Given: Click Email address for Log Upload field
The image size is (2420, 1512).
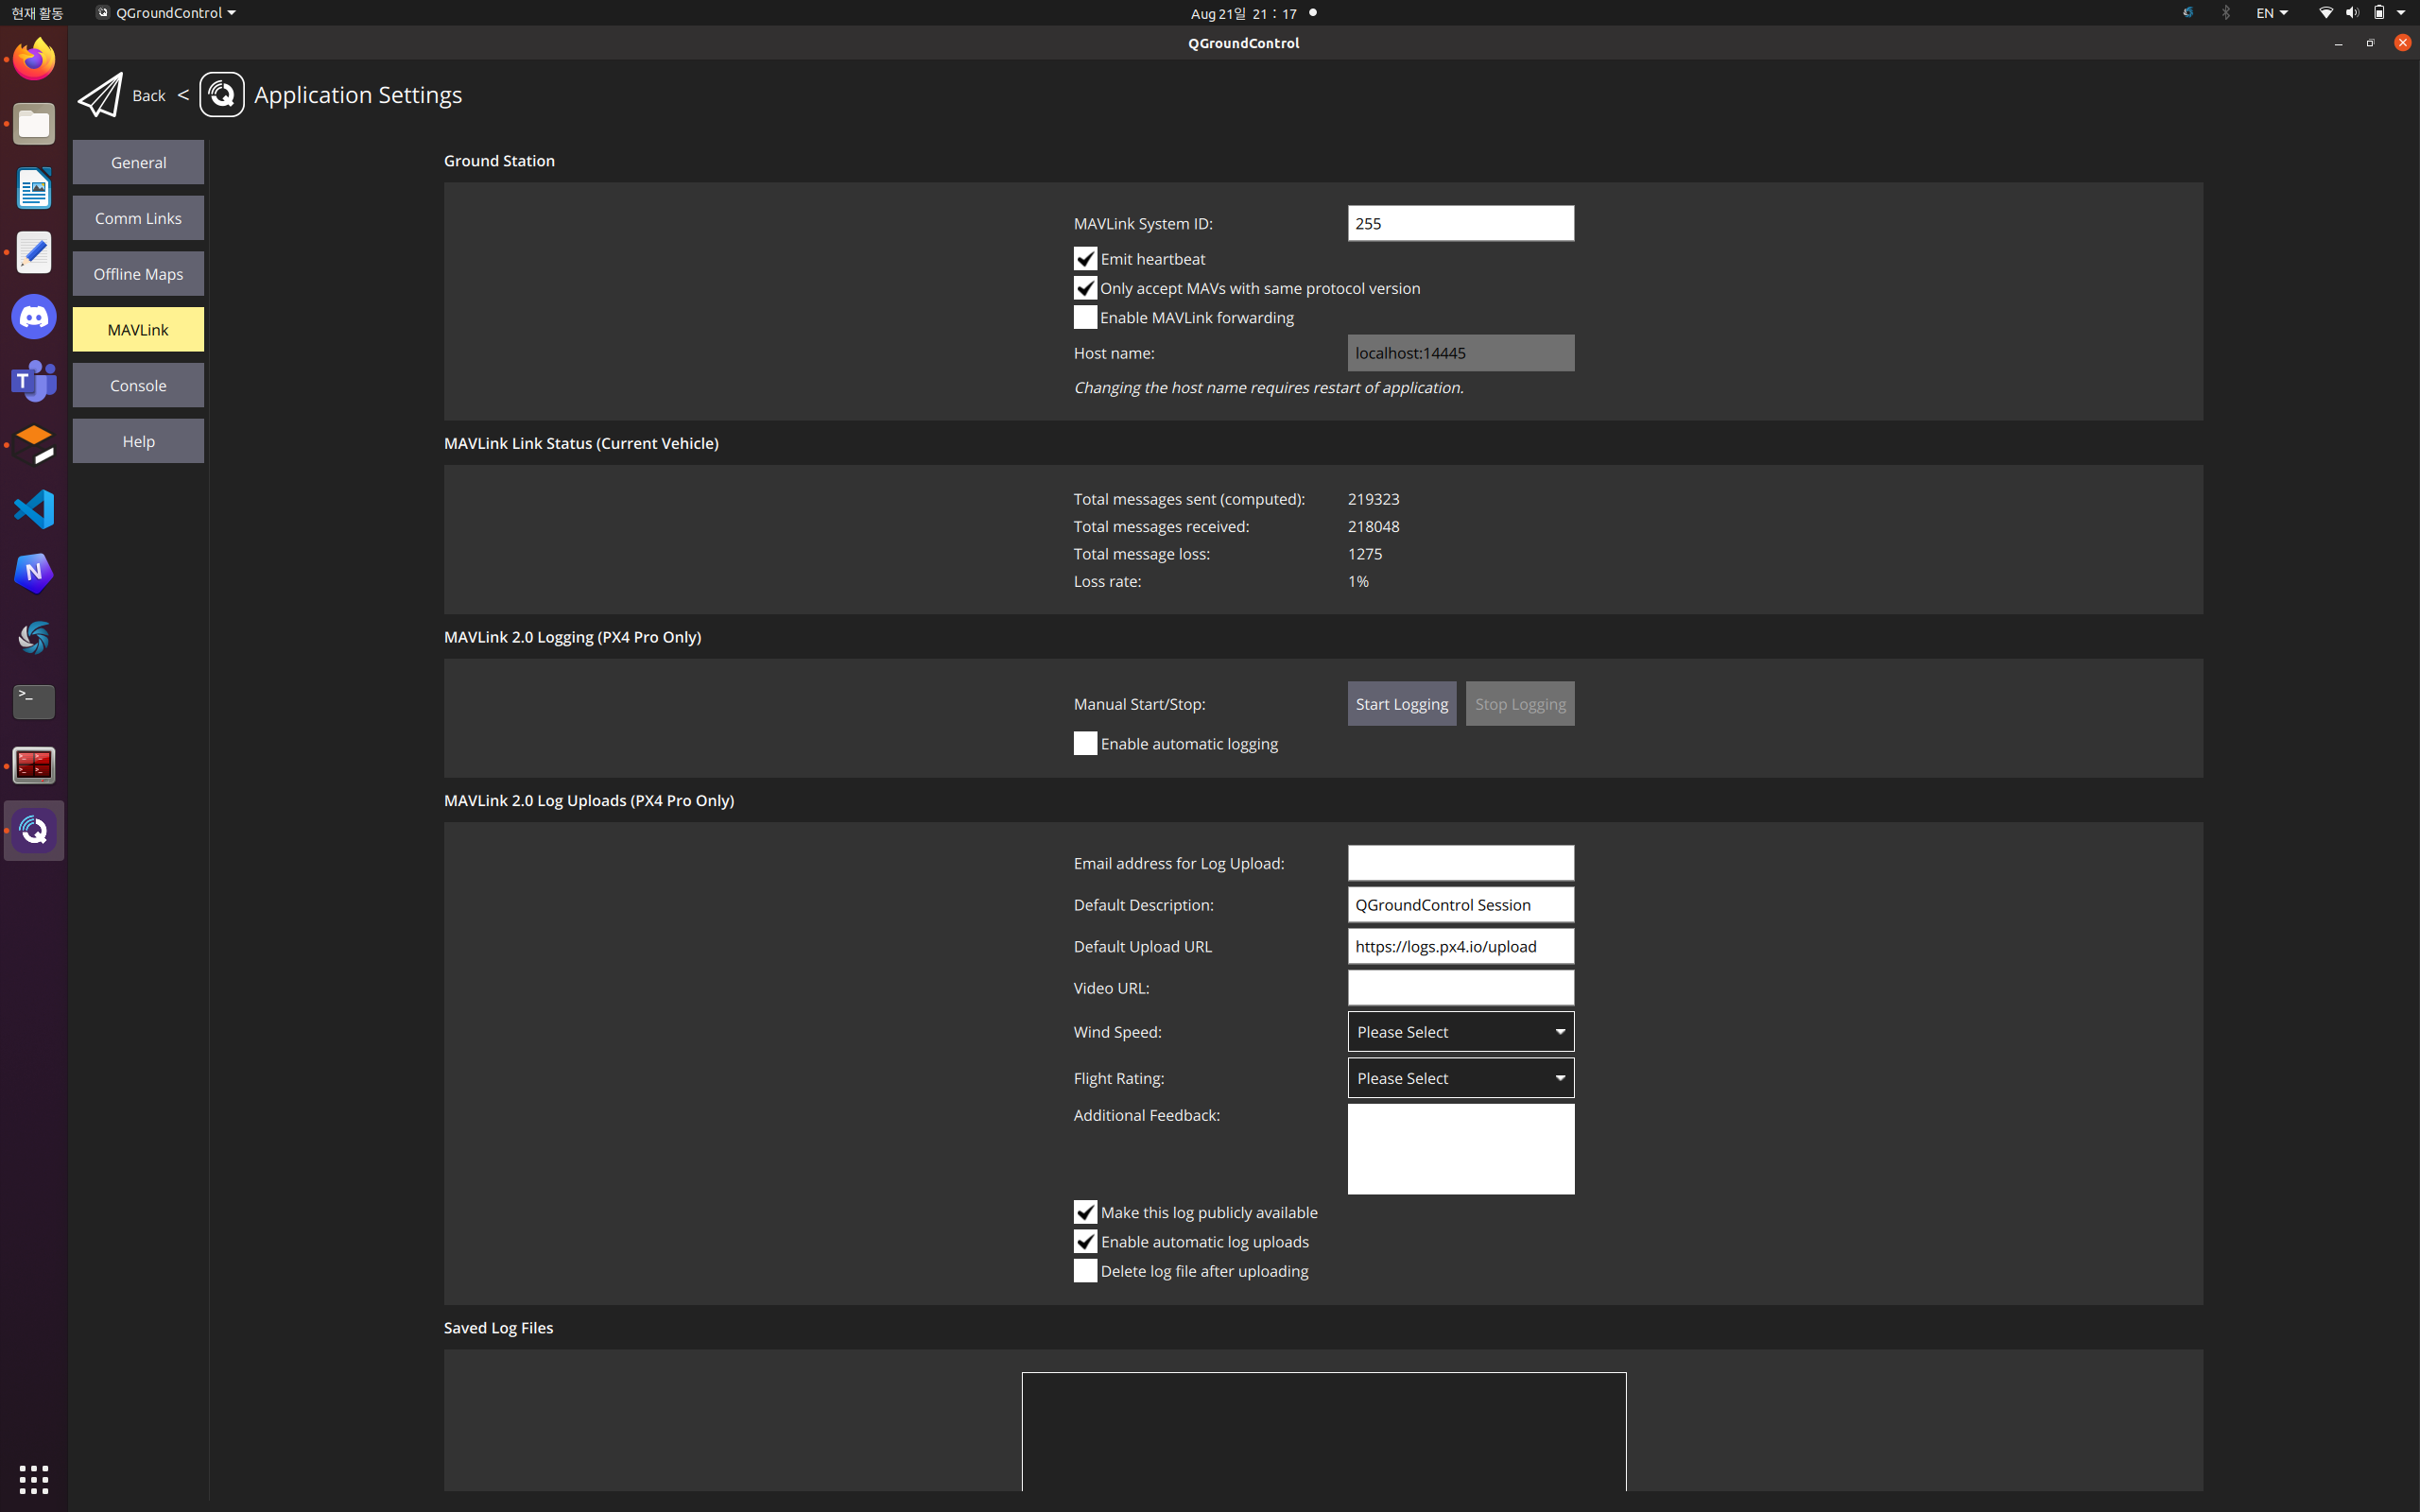Looking at the screenshot, I should tap(1461, 863).
